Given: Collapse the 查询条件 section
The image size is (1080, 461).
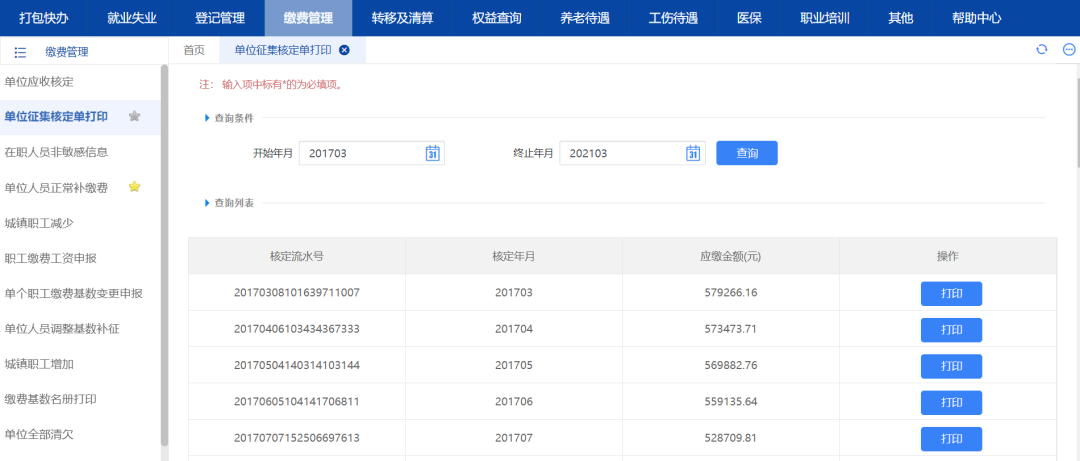Looking at the screenshot, I should 207,118.
